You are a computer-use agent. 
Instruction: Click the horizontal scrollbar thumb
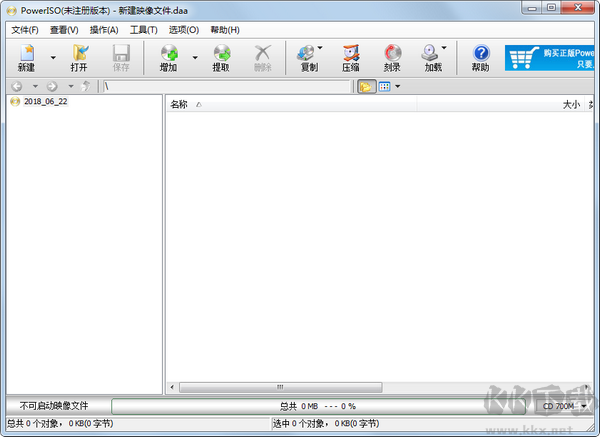[x=280, y=387]
